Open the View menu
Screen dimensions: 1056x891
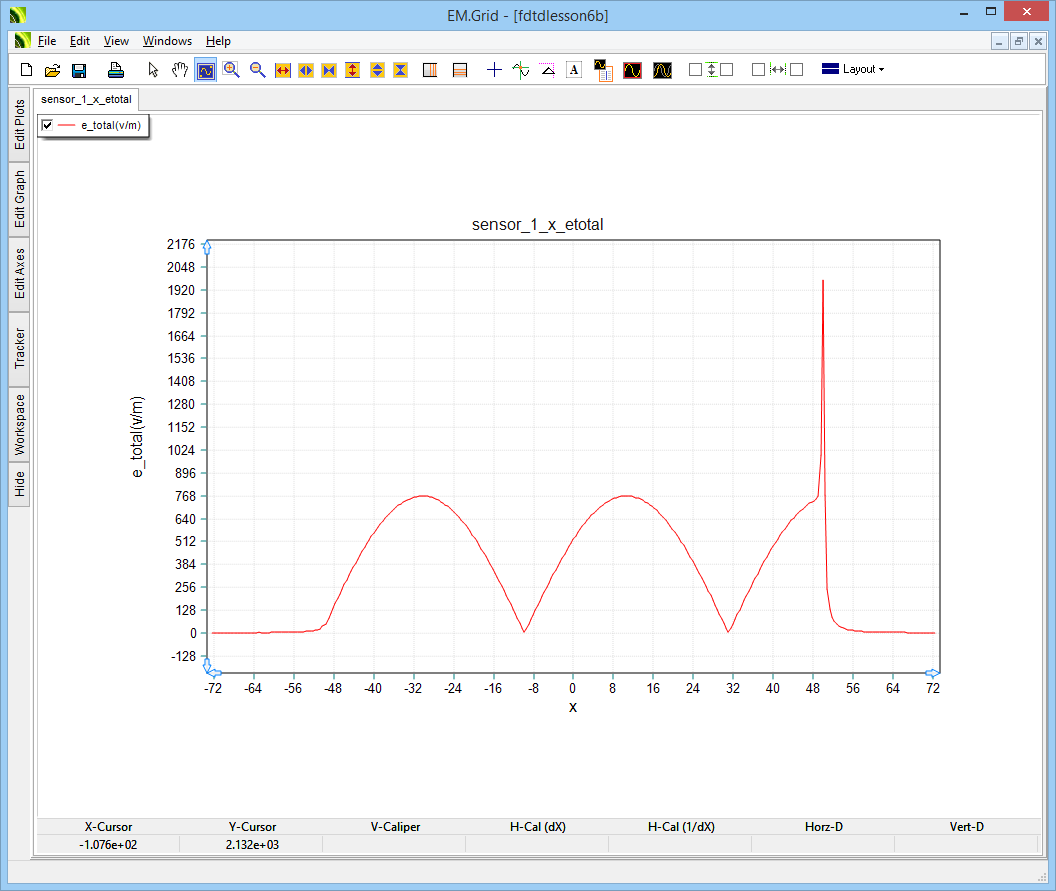coord(116,41)
